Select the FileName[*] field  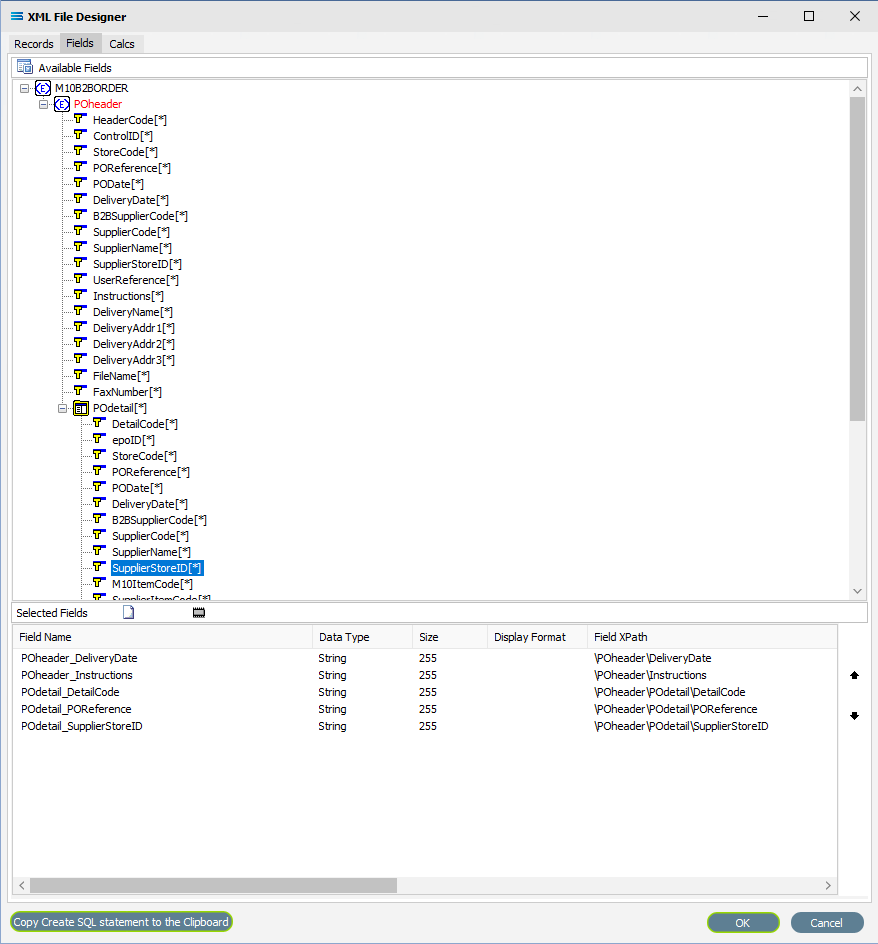[121, 376]
